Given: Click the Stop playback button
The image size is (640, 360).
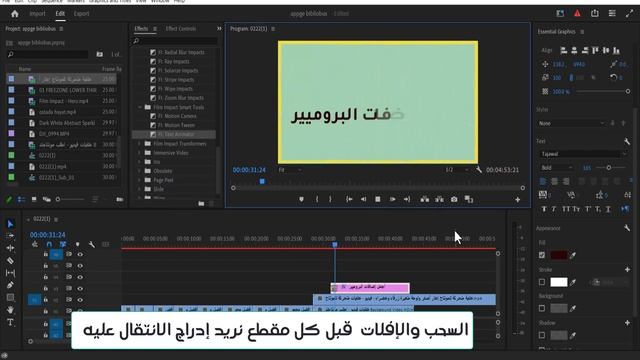Looking at the screenshot, I should click(378, 199).
